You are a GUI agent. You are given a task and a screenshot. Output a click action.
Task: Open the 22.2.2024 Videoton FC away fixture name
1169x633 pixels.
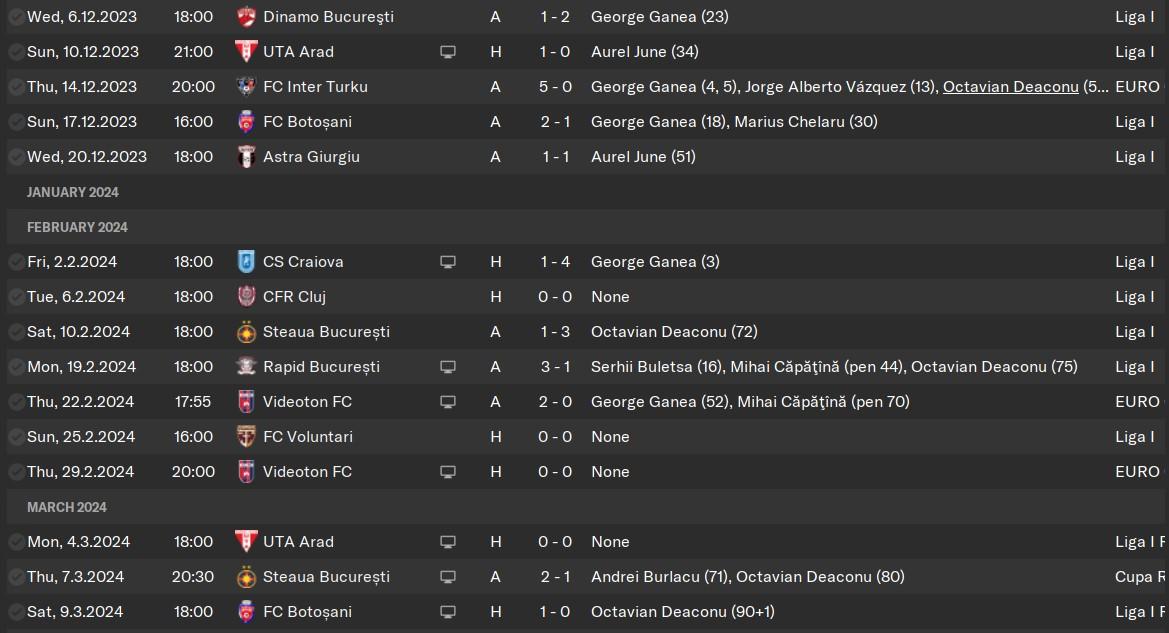point(307,402)
